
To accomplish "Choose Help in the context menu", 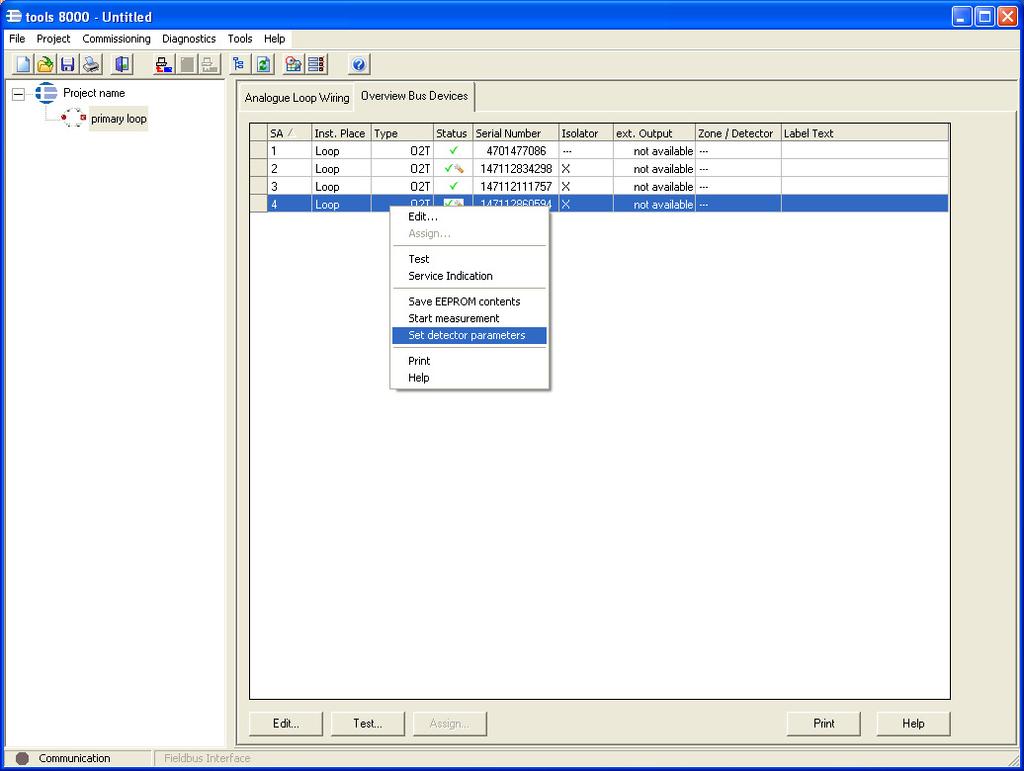I will click(470, 378).
